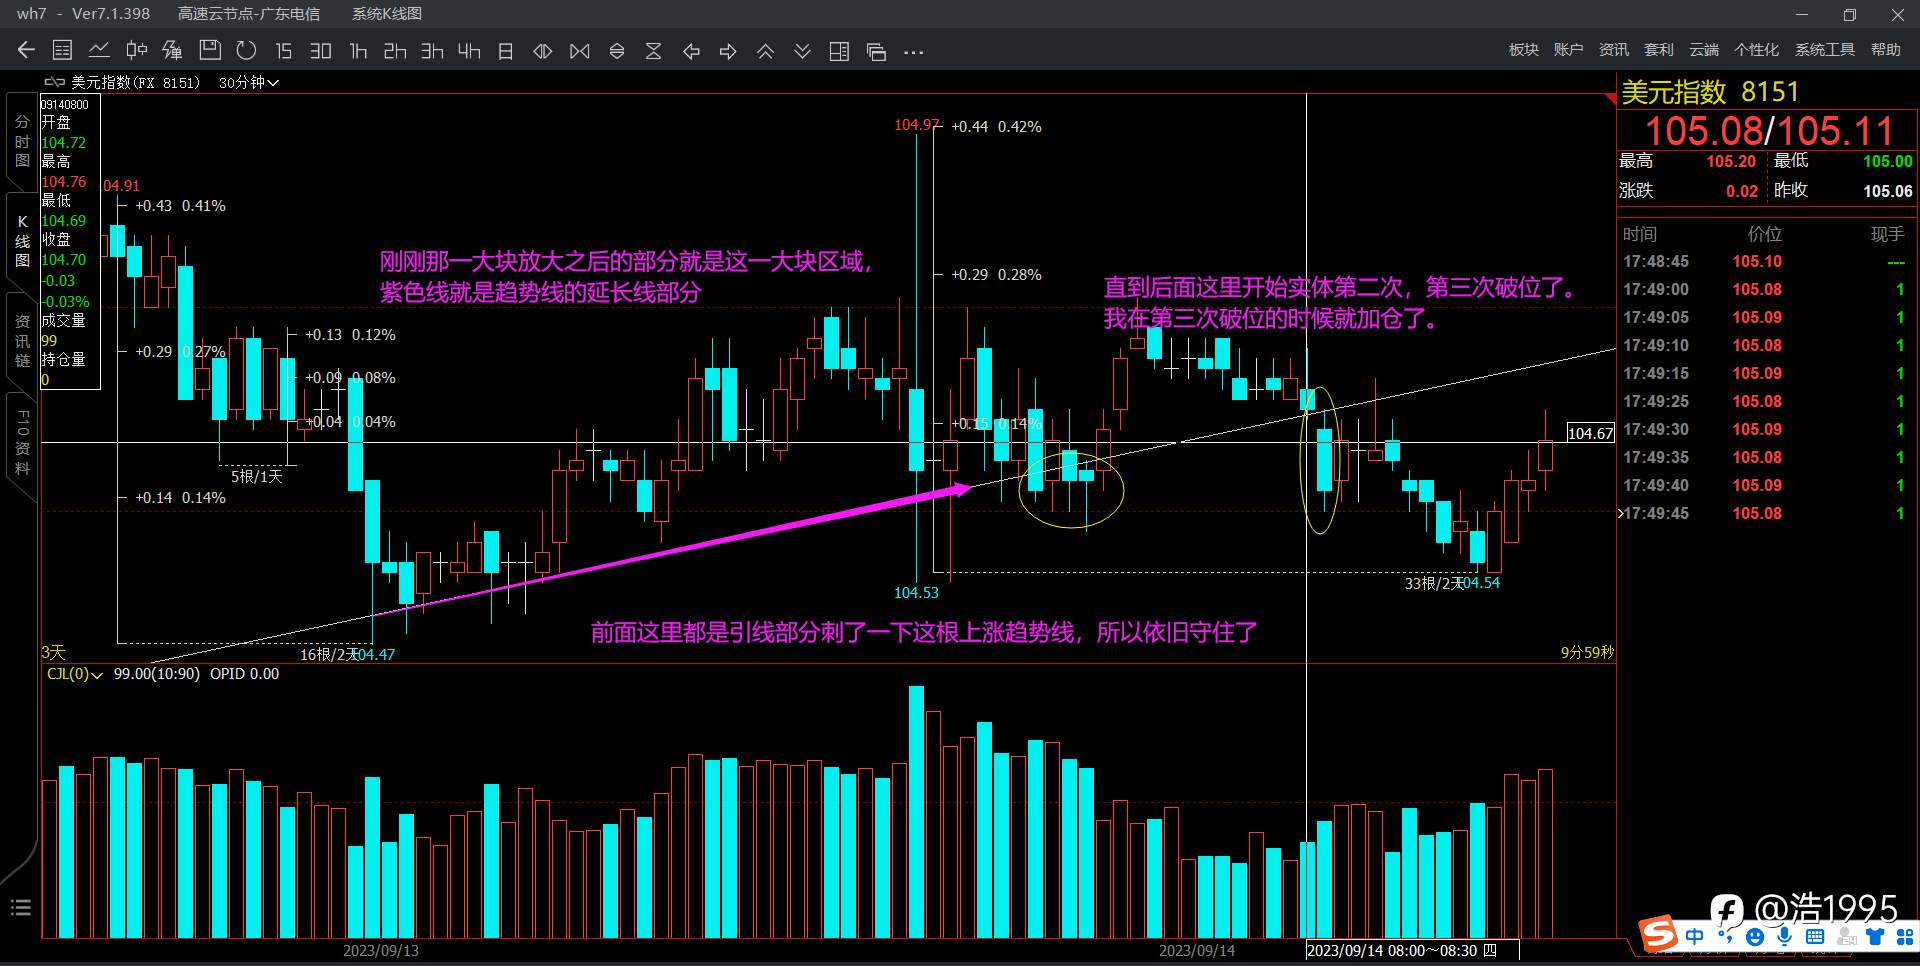
Task: Open the 筹 chip distribution icon
Action: click(x=172, y=50)
